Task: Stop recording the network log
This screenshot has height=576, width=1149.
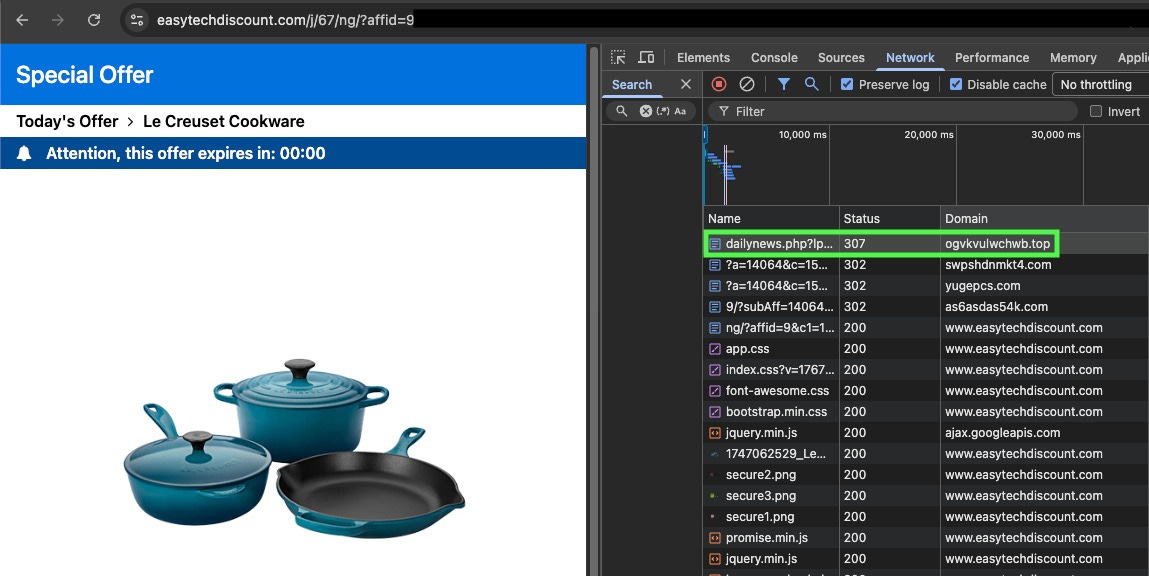Action: (719, 84)
